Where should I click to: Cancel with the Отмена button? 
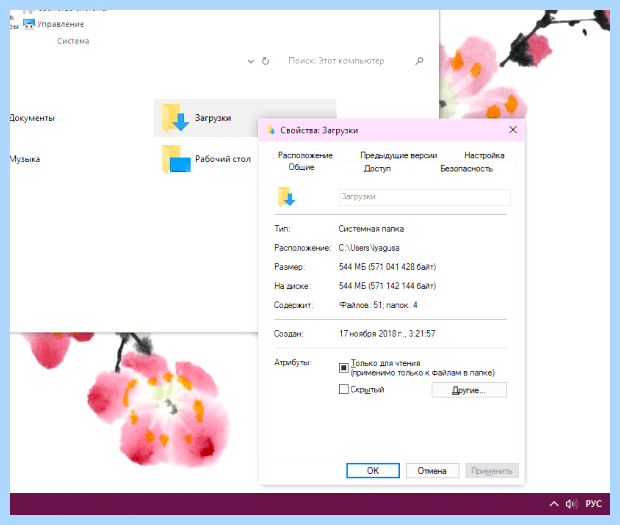(x=432, y=471)
